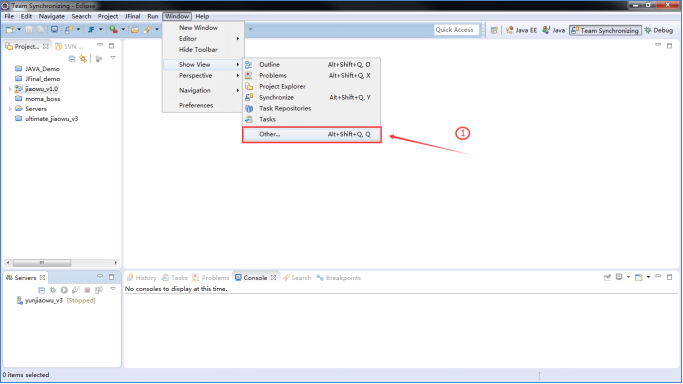Click the Open Perspective icon
The width and height of the screenshot is (683, 384).
[494, 30]
